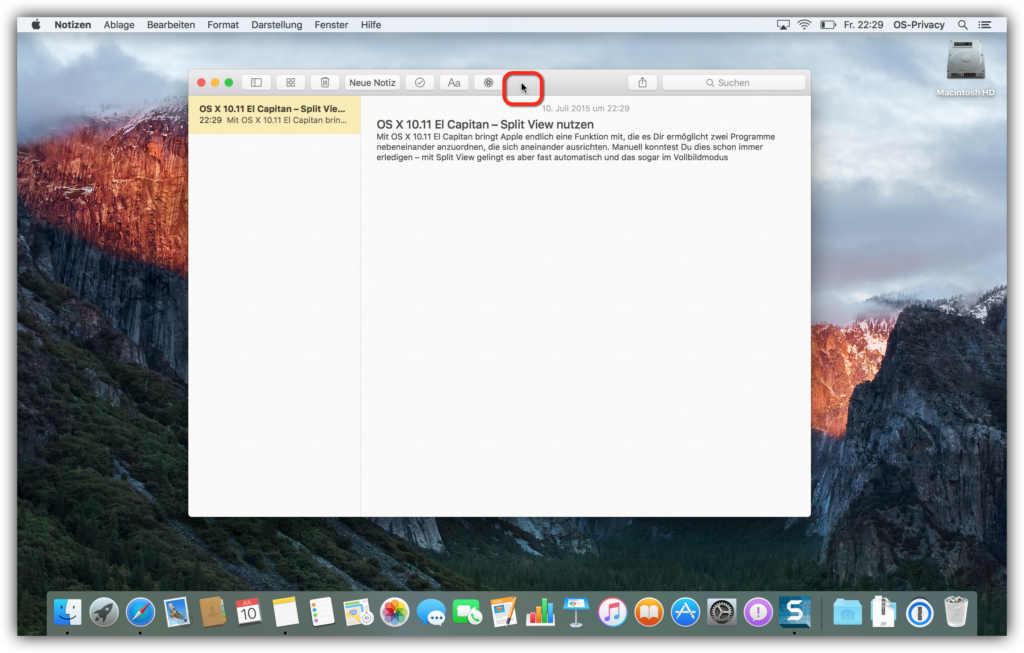Open the Format menu
Screen dimensions: 1024x653
(223, 25)
